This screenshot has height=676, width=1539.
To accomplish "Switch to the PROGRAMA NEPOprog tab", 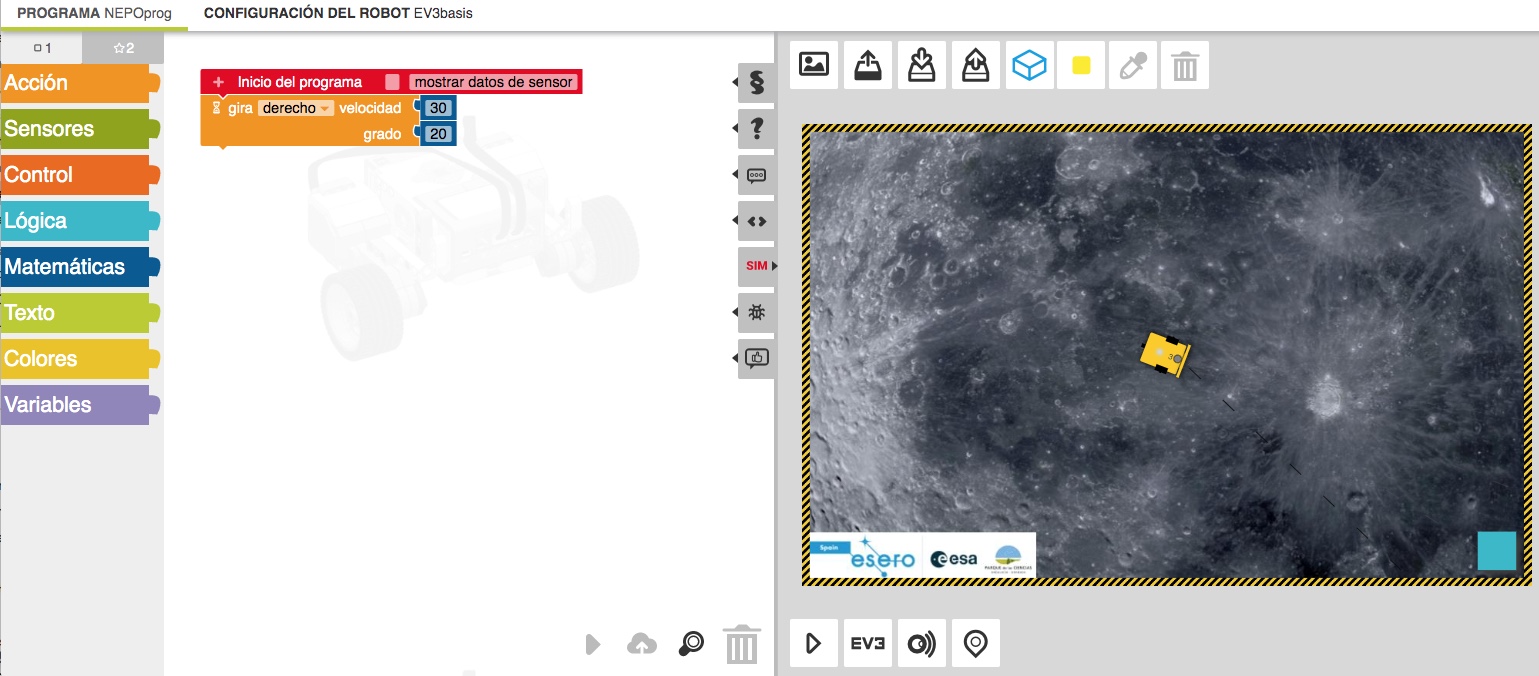I will (x=94, y=14).
